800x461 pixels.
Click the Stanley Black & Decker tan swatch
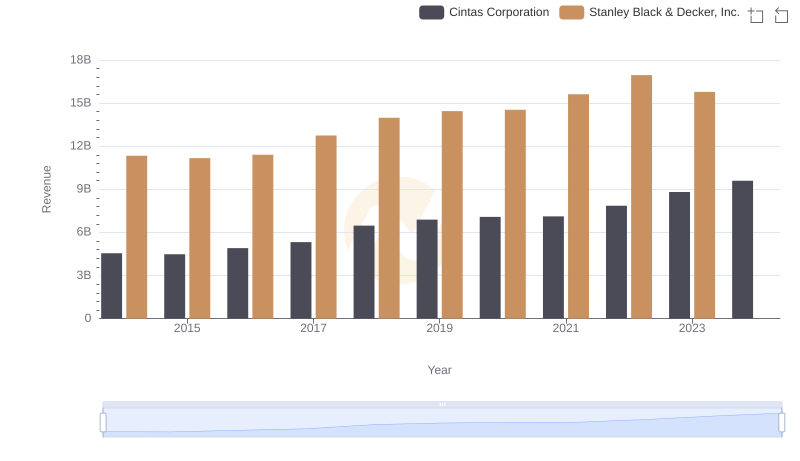coord(571,12)
